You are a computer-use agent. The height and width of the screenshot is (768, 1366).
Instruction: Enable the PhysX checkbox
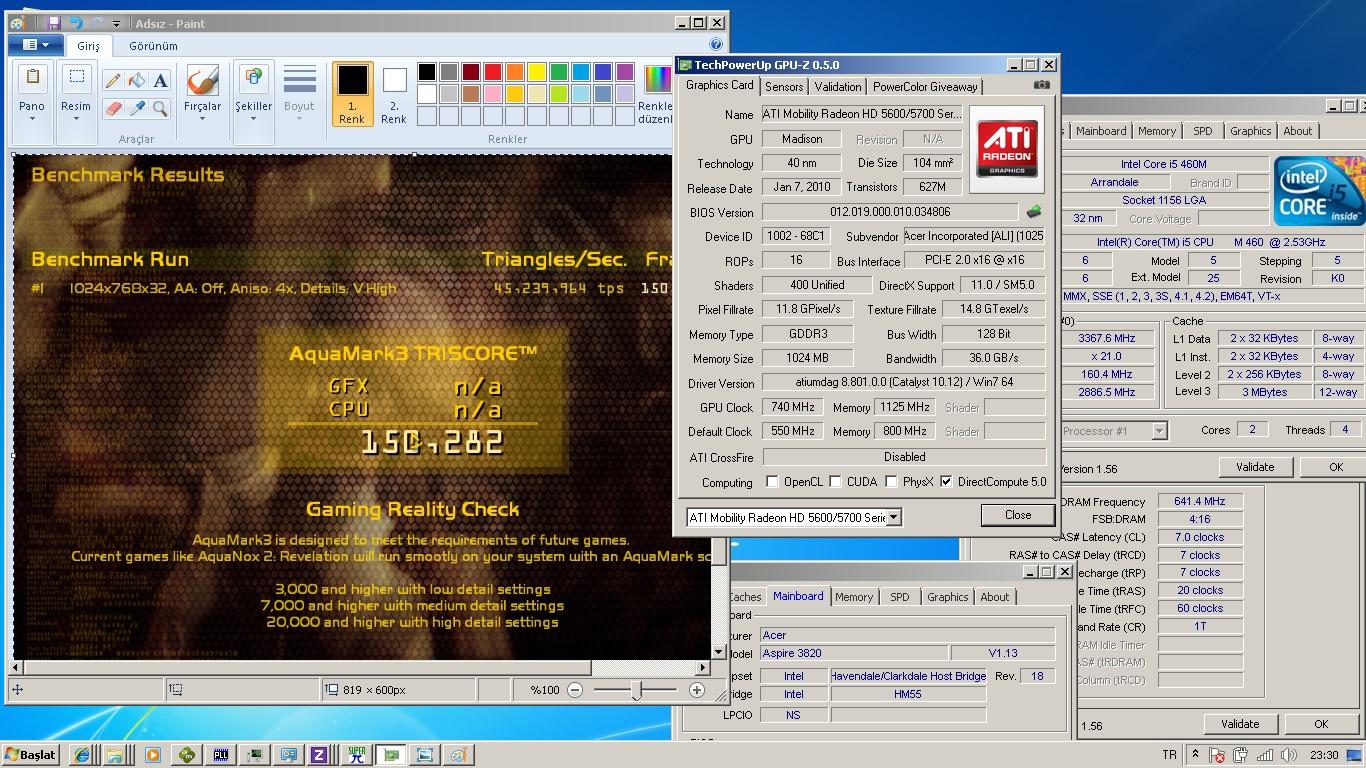click(891, 482)
